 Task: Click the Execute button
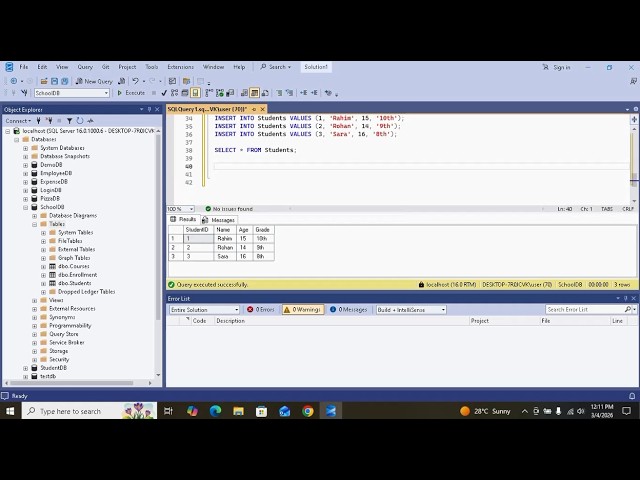pos(131,93)
